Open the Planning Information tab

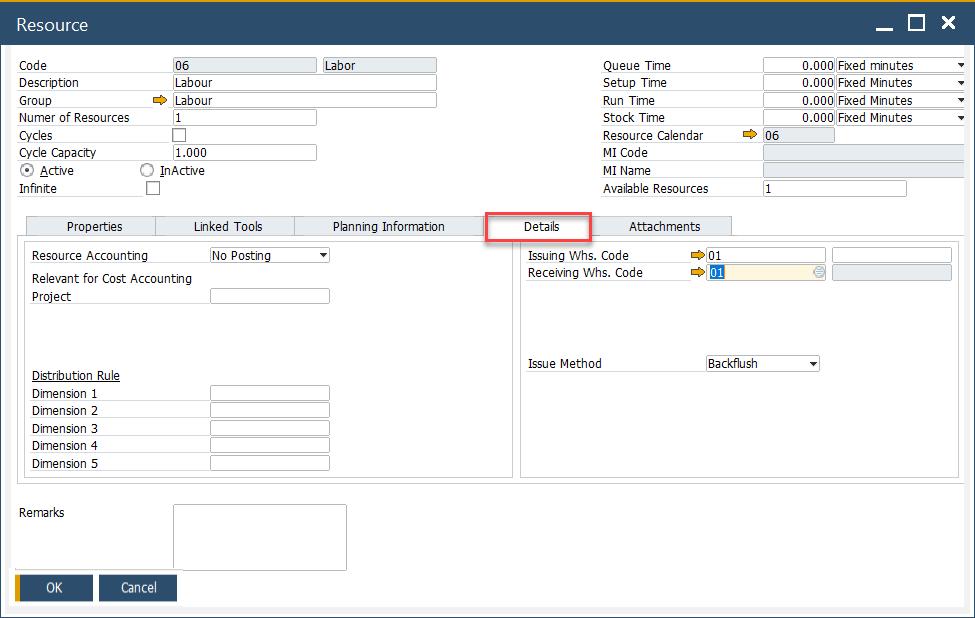pos(388,226)
